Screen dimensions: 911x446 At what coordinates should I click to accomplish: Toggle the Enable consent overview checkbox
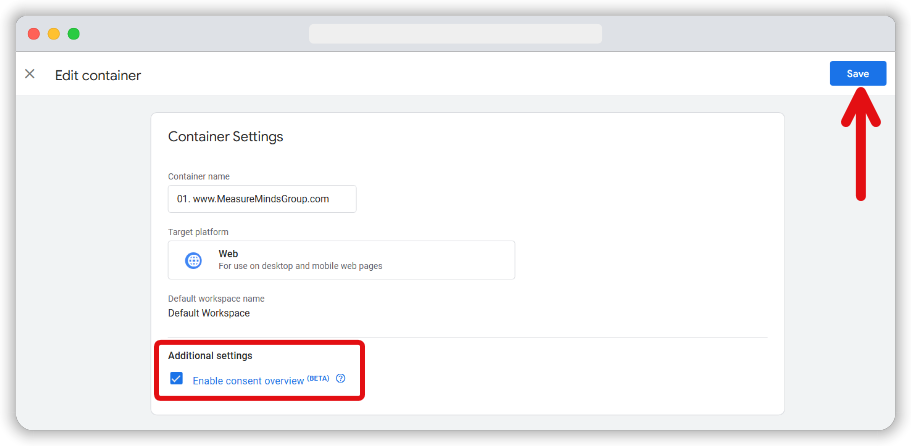(176, 379)
